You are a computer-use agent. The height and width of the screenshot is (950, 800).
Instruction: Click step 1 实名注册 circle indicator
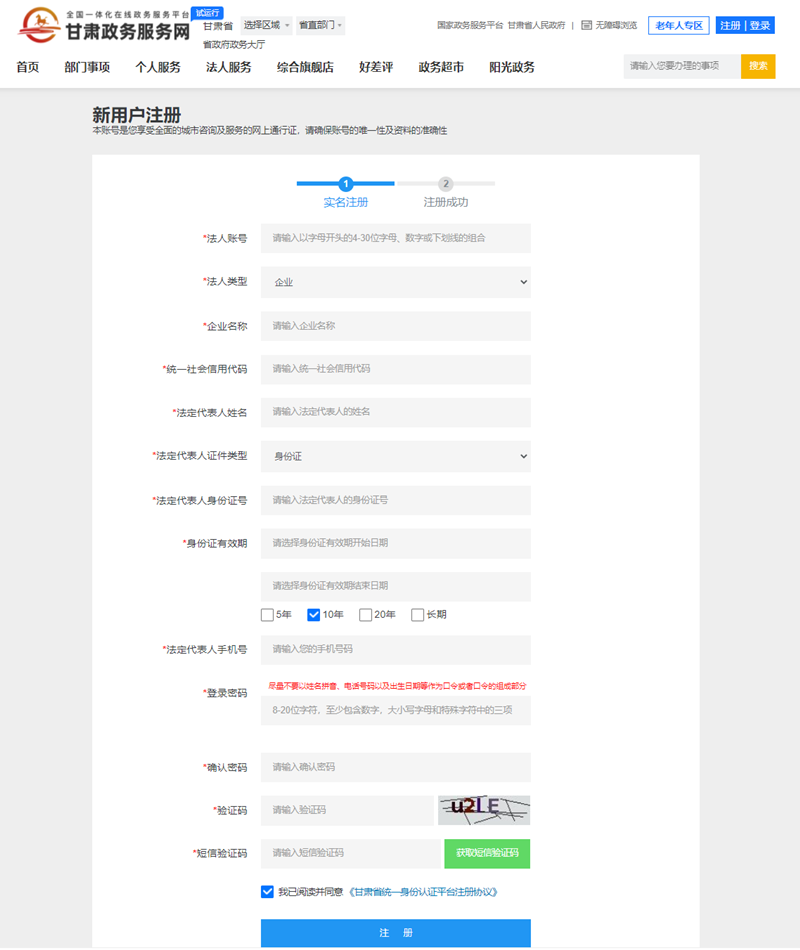point(345,184)
